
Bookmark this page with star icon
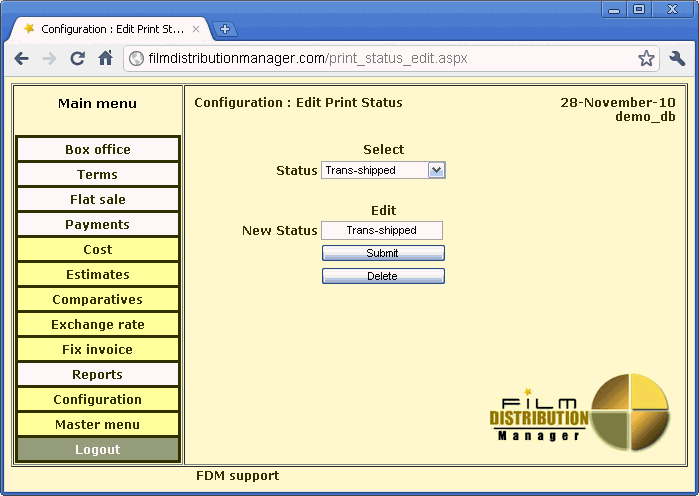click(x=646, y=59)
